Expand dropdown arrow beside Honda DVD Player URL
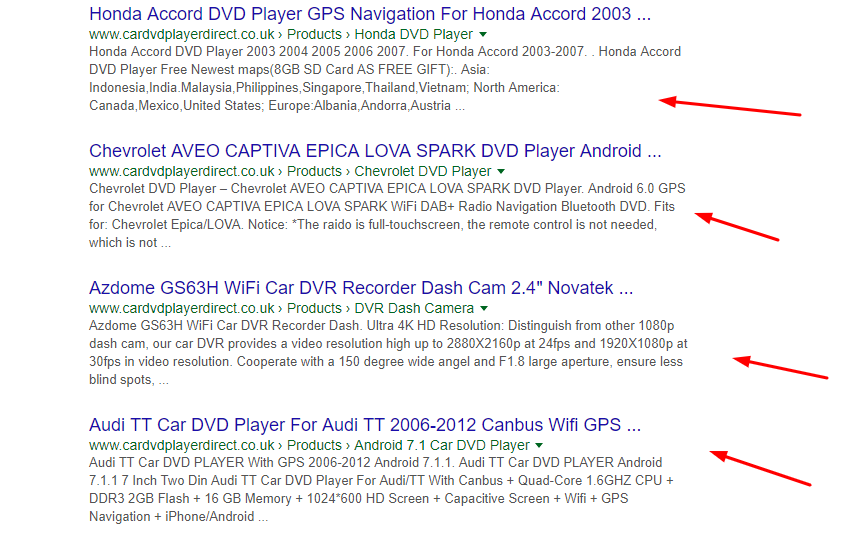The width and height of the screenshot is (844, 542). coord(483,34)
